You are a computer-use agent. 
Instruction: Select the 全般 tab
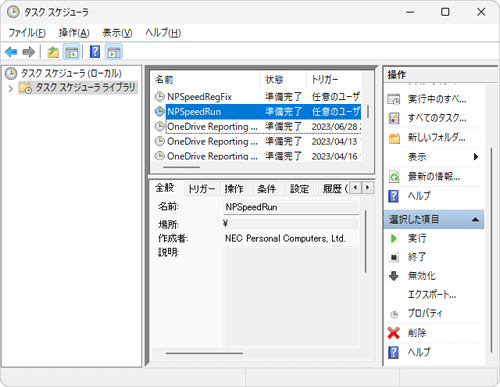165,188
